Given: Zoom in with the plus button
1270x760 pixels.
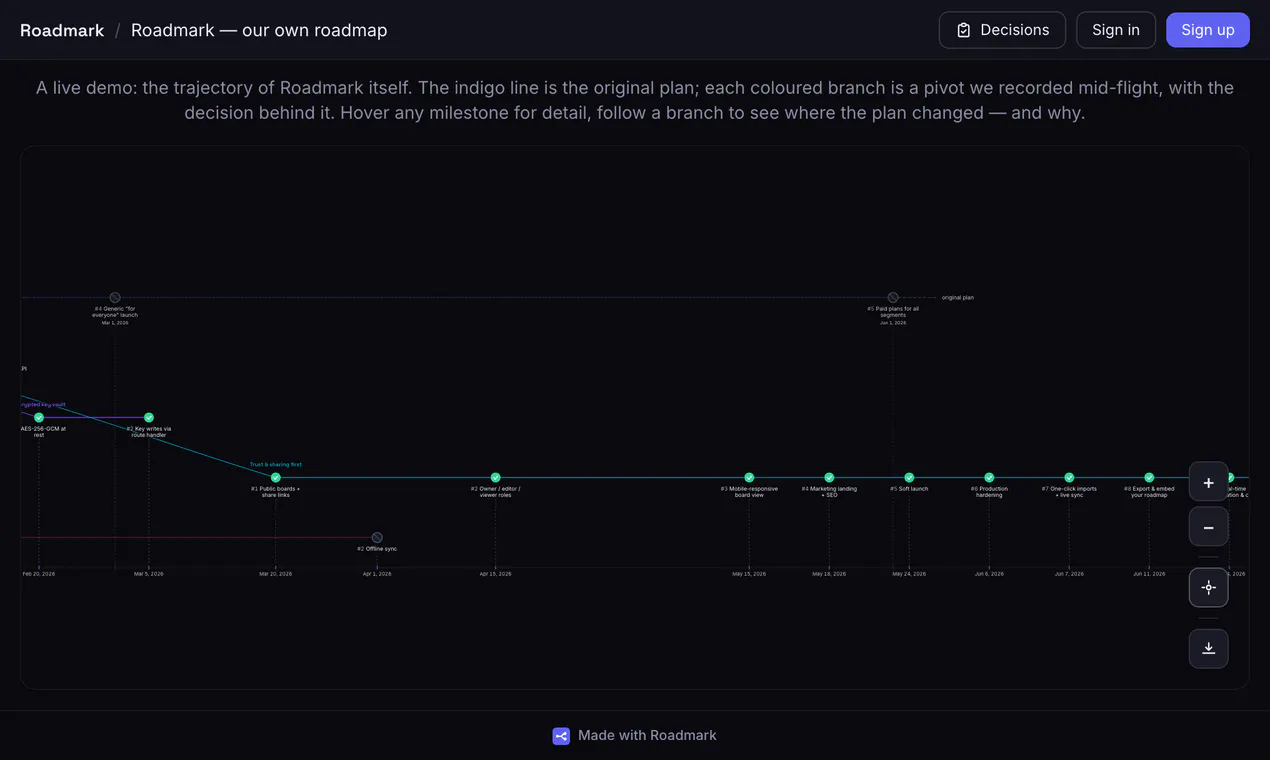Looking at the screenshot, I should (x=1208, y=483).
